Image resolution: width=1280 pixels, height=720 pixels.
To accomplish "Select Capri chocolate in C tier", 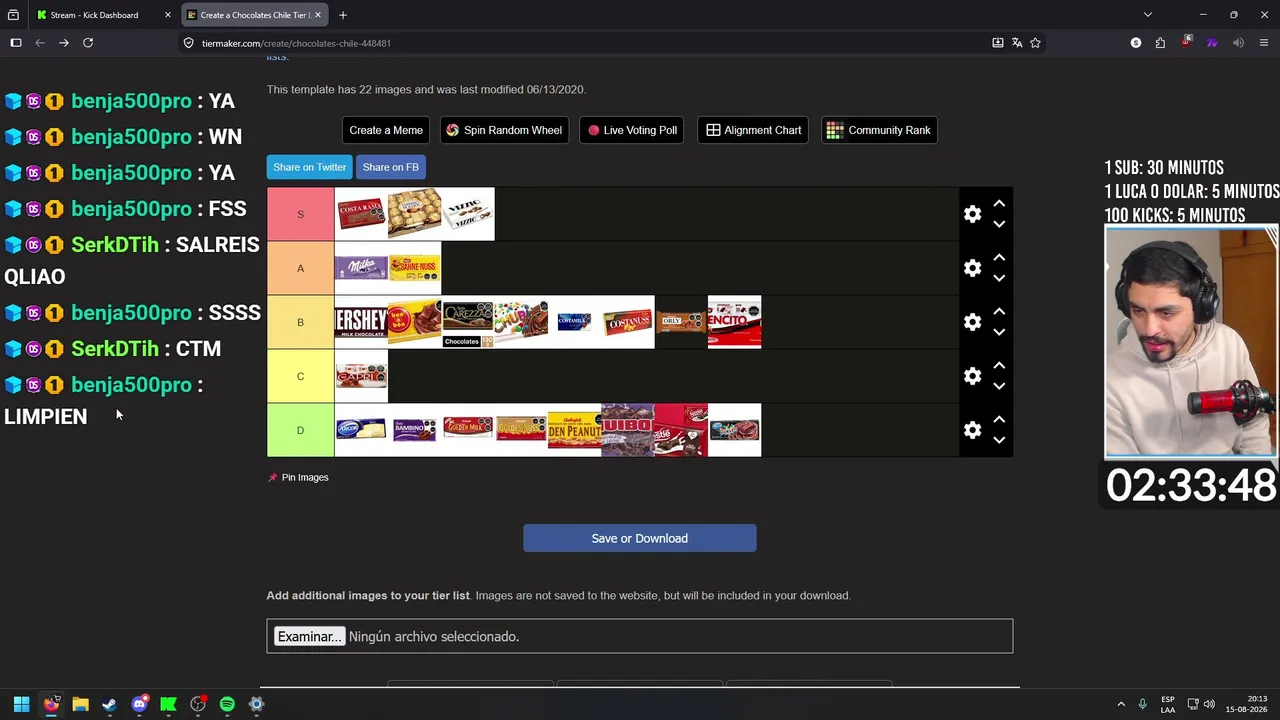I will click(x=361, y=376).
